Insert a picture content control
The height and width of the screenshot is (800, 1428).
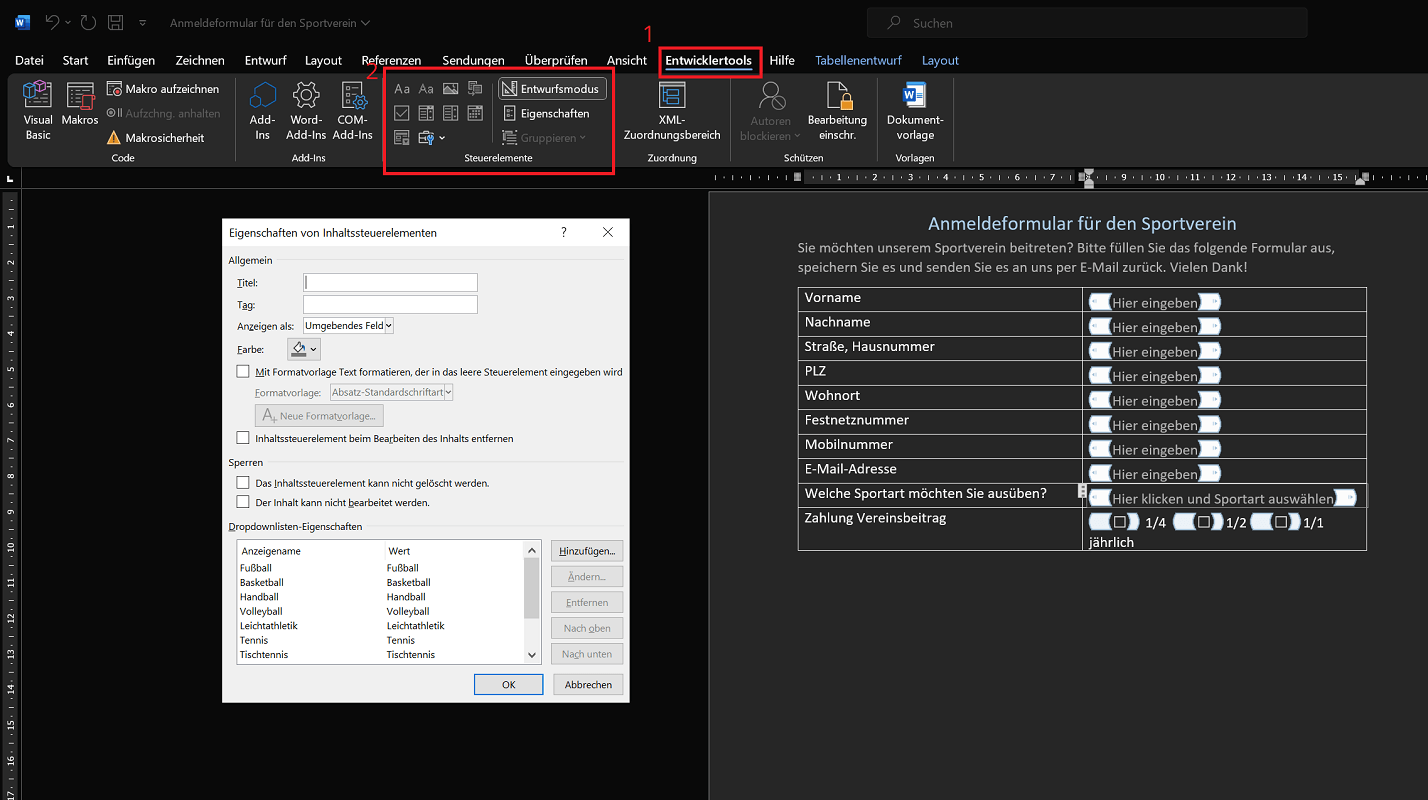pos(450,89)
